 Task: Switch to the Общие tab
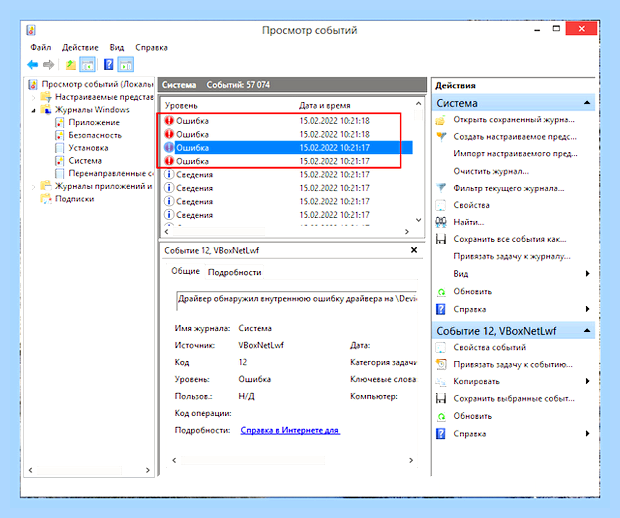(x=185, y=271)
